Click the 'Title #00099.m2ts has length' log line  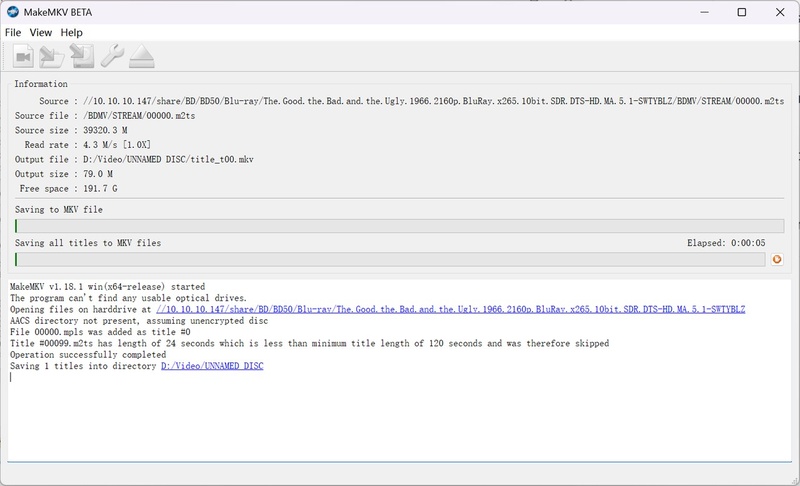[x=309, y=343]
